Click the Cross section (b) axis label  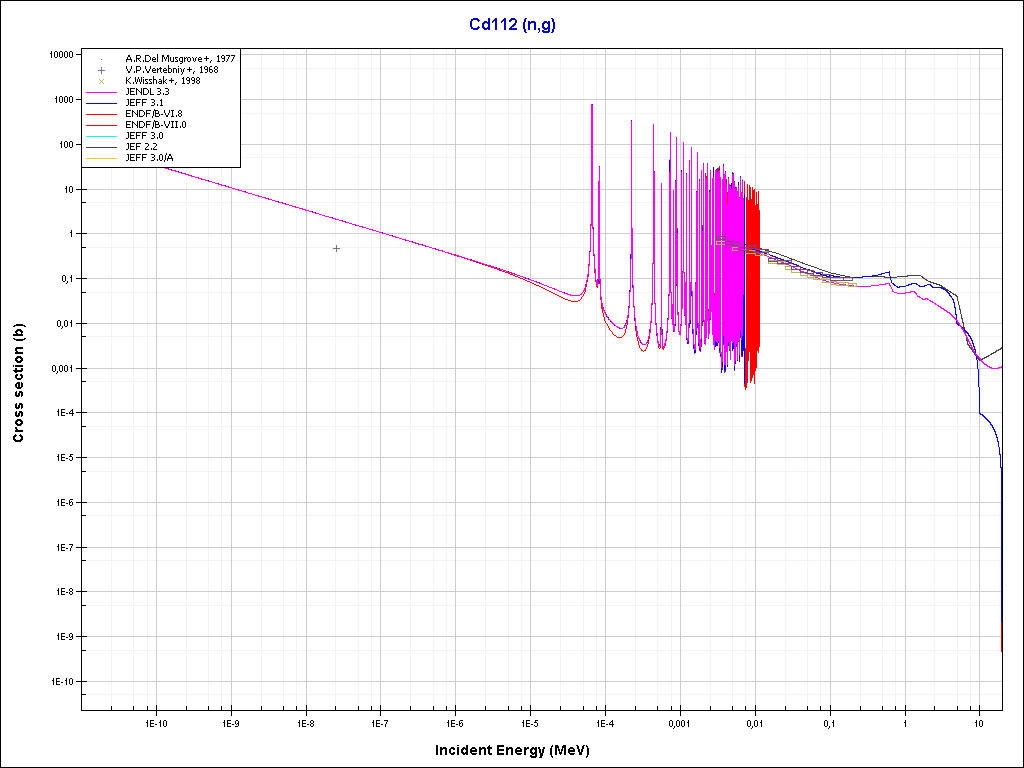tap(18, 382)
